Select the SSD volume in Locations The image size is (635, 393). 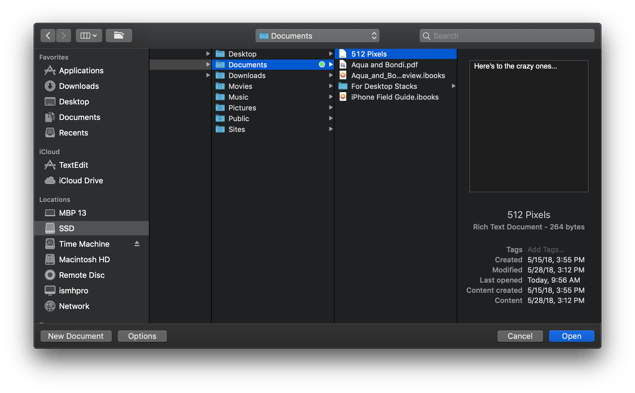[92, 228]
